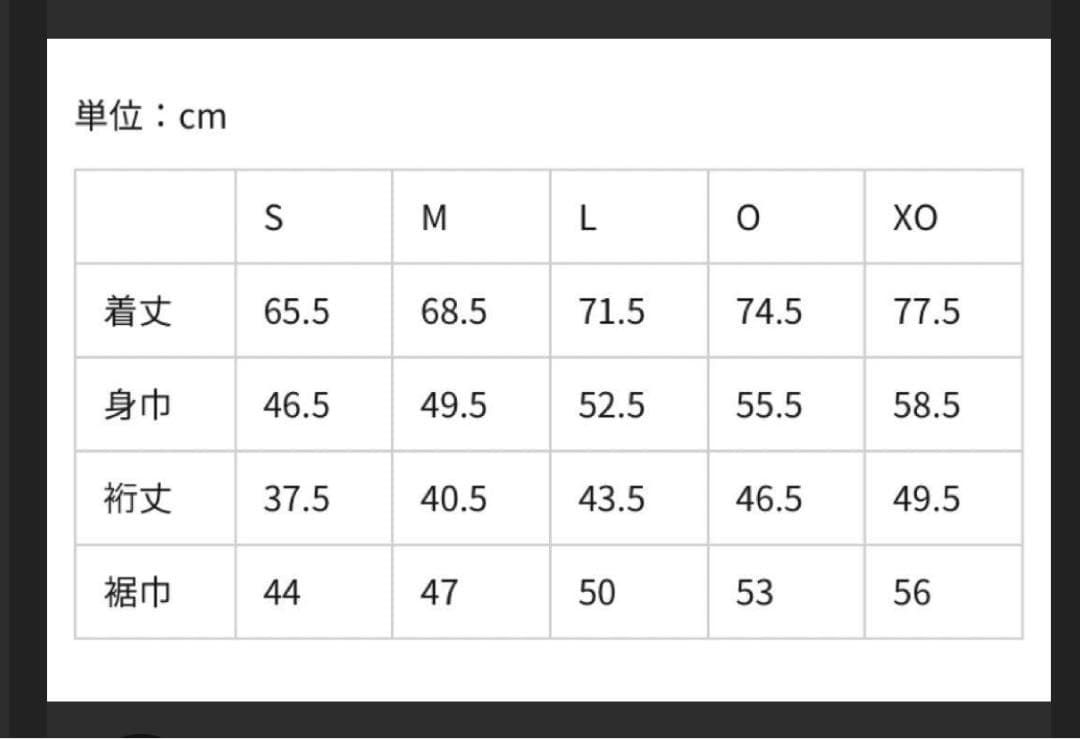Click the 着丈 row label

[137, 312]
